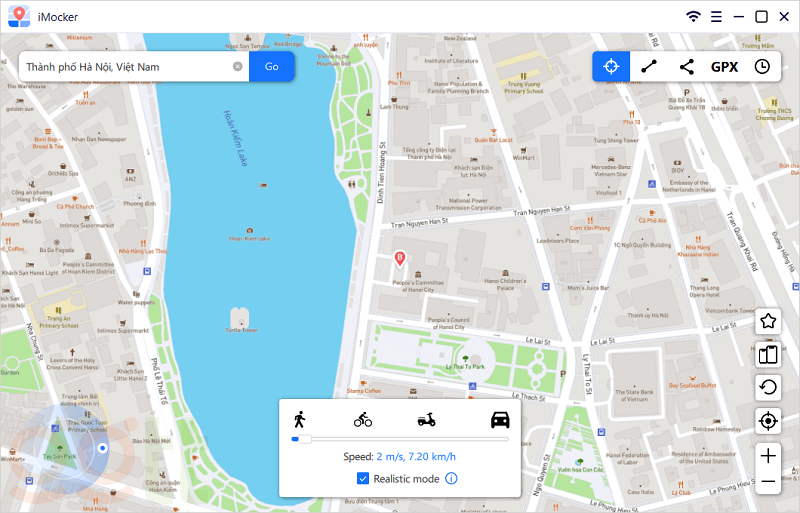
Task: Center map on current location
Action: 768,420
